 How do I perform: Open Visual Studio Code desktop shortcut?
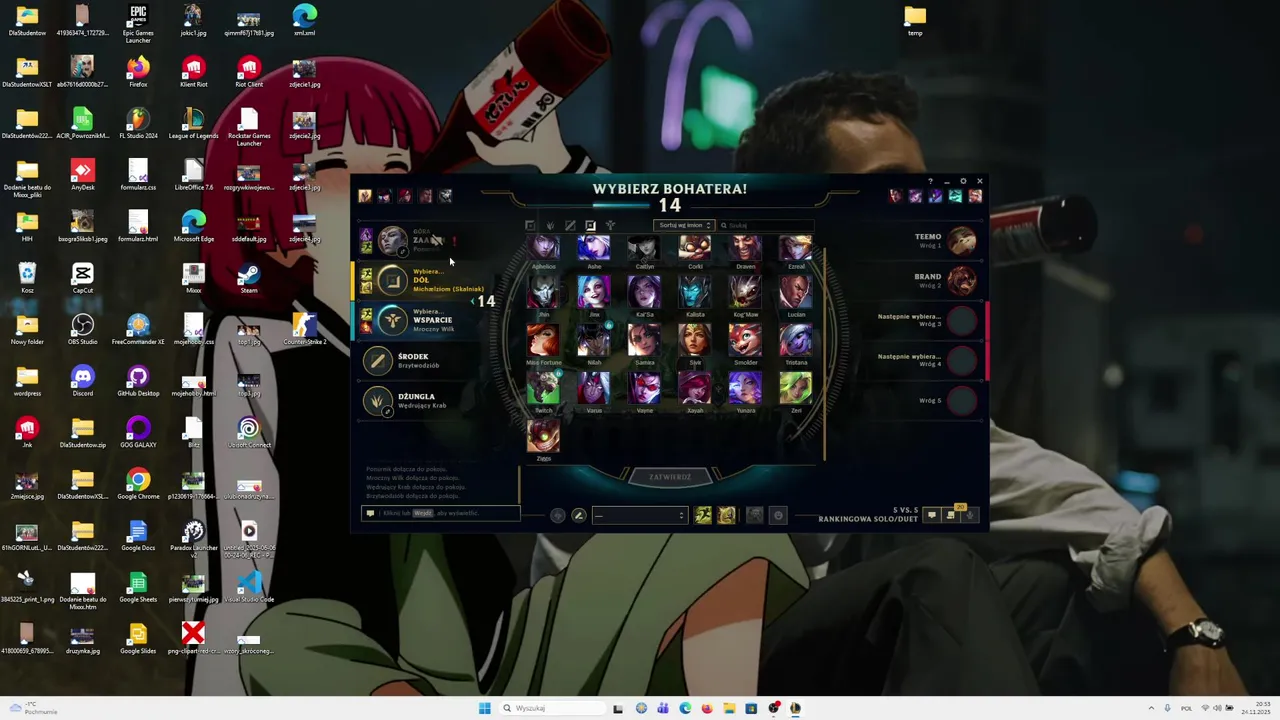[x=248, y=588]
